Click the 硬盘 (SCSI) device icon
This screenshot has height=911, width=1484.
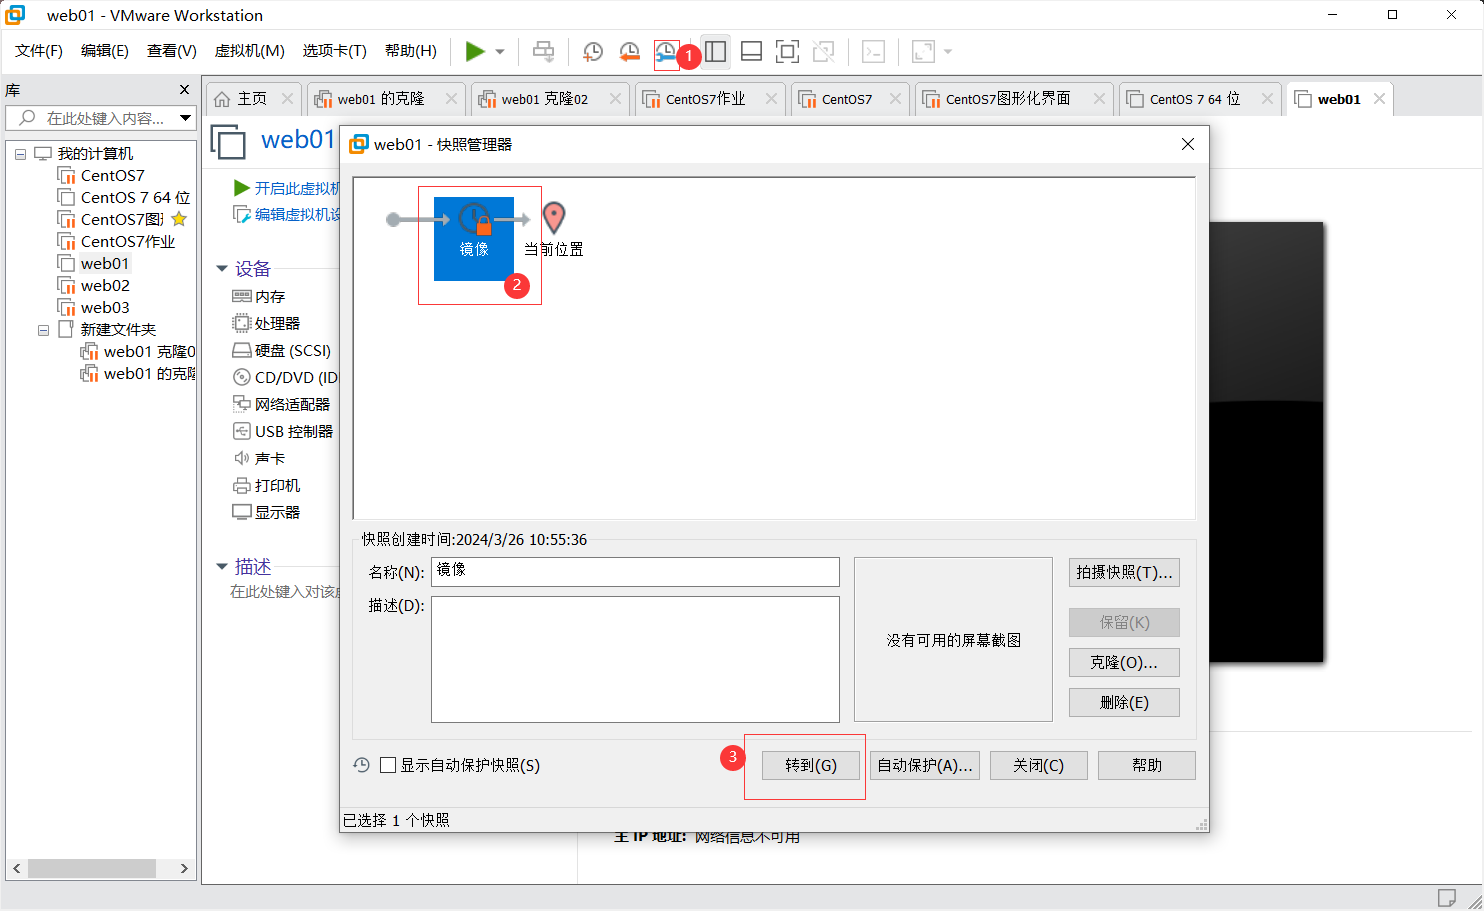point(241,350)
